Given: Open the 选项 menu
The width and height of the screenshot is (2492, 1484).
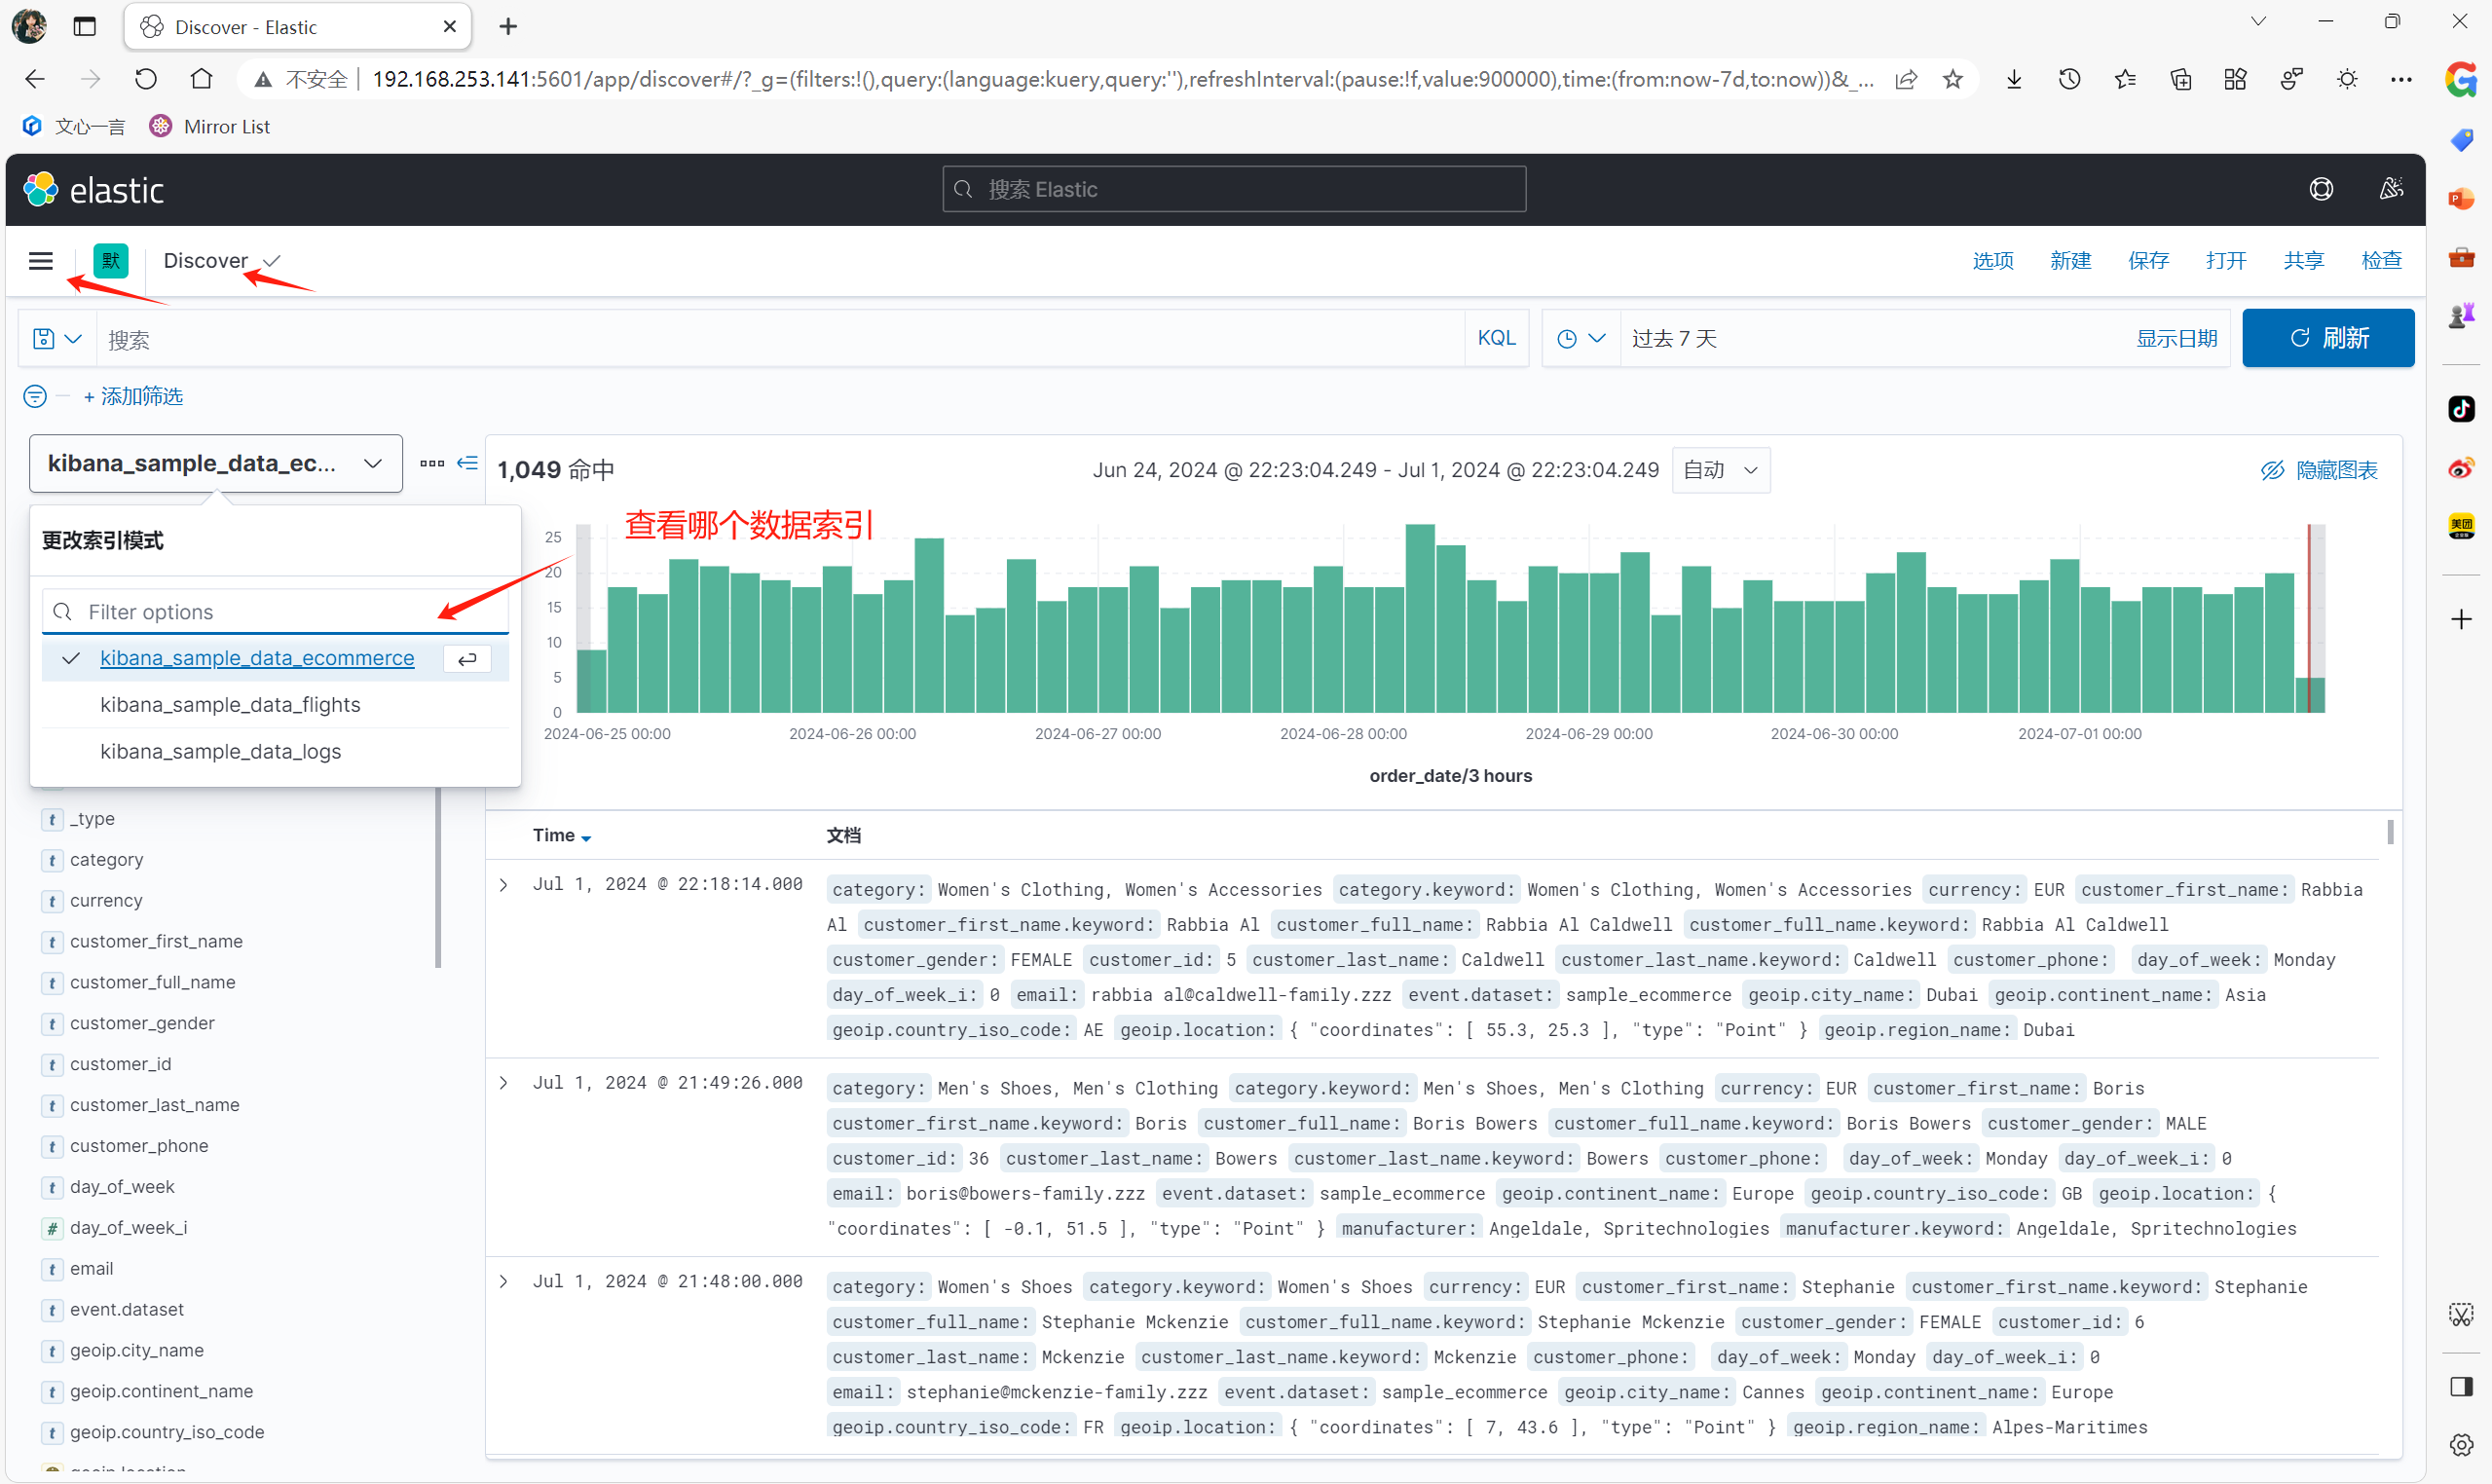Looking at the screenshot, I should point(1992,260).
